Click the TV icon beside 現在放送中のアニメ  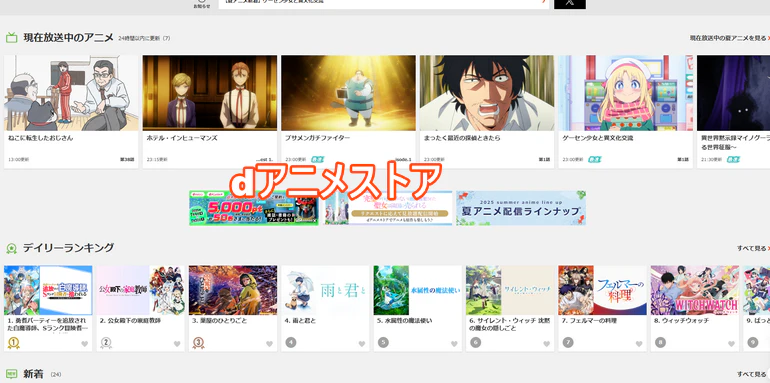pos(11,38)
